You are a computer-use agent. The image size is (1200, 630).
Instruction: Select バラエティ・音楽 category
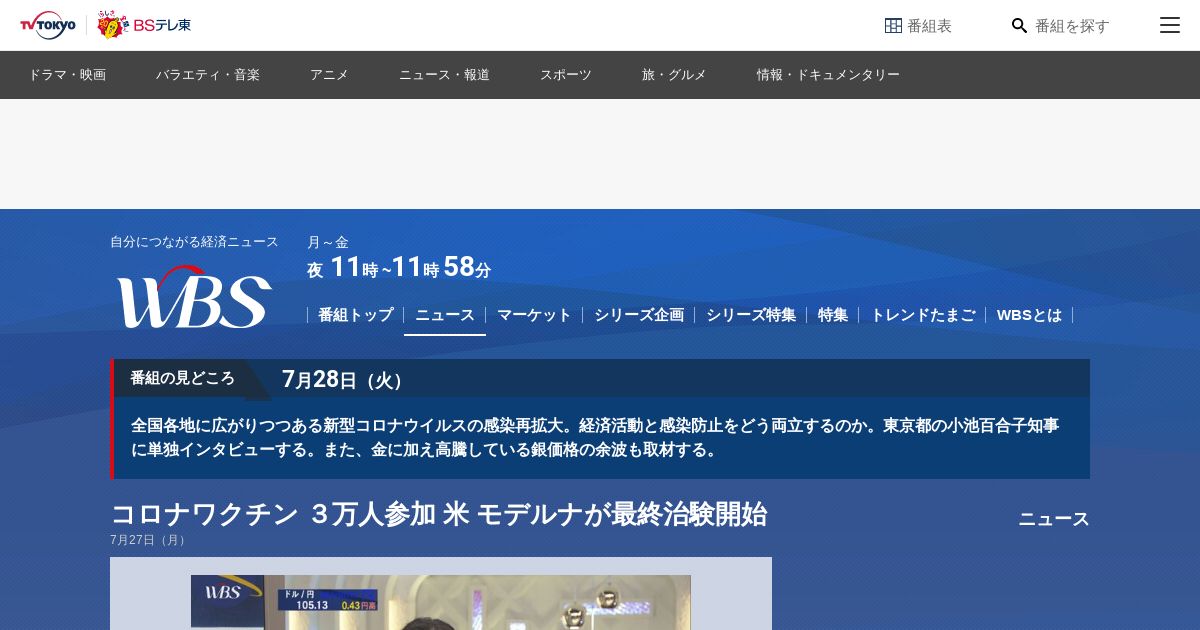pyautogui.click(x=208, y=75)
